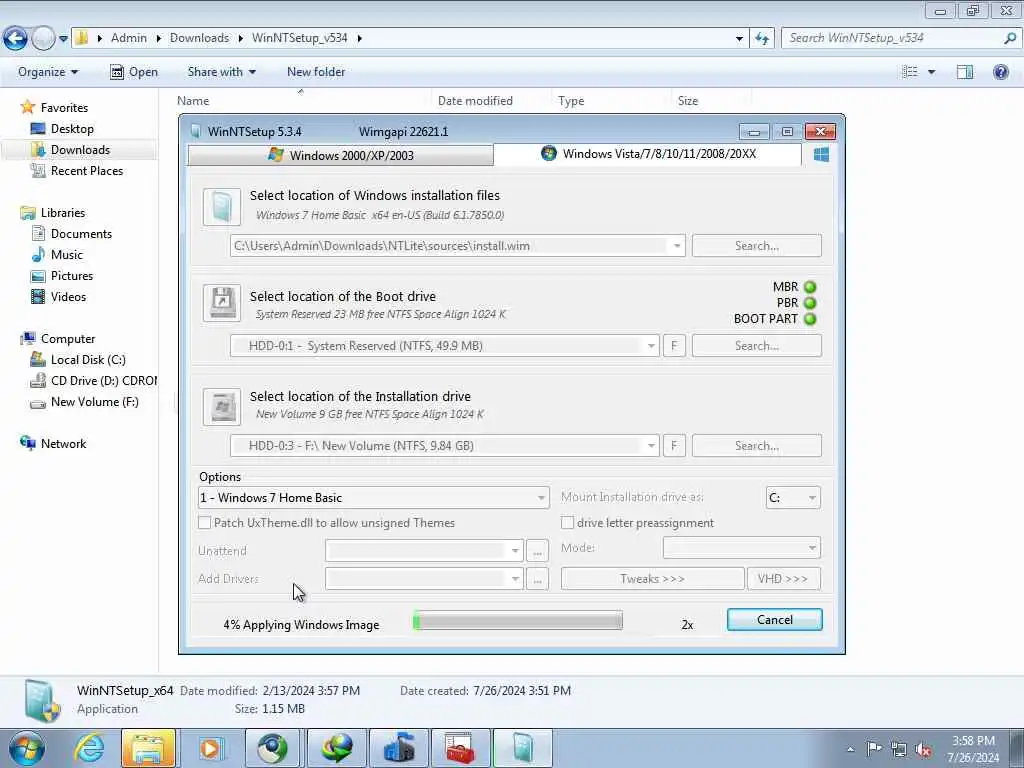Click the Explorer refresh button
This screenshot has height=768, width=1024.
click(x=762, y=39)
